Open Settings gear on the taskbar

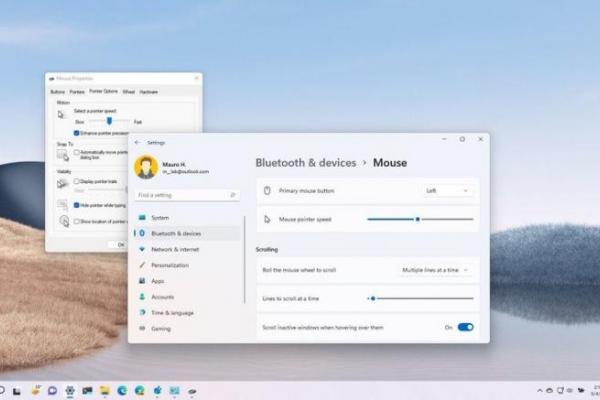tap(70, 390)
